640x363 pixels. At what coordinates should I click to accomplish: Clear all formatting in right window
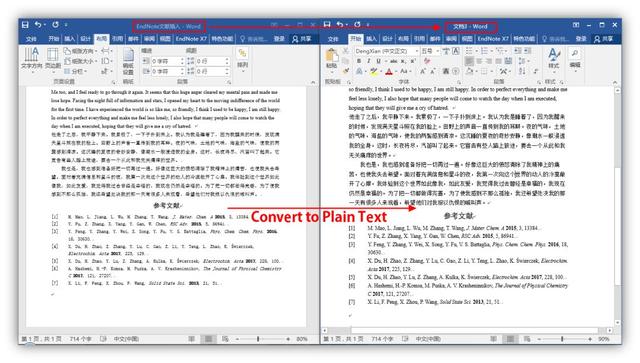point(427,61)
